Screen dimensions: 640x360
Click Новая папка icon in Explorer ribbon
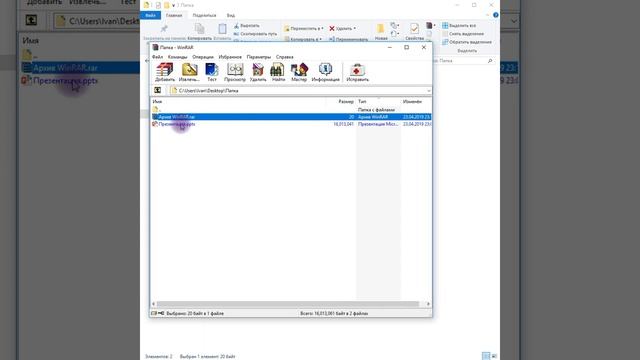pyautogui.click(x=380, y=29)
